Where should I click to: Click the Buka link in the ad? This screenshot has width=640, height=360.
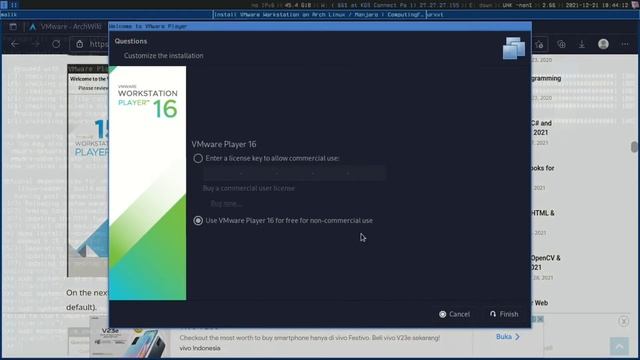[x=508, y=337]
